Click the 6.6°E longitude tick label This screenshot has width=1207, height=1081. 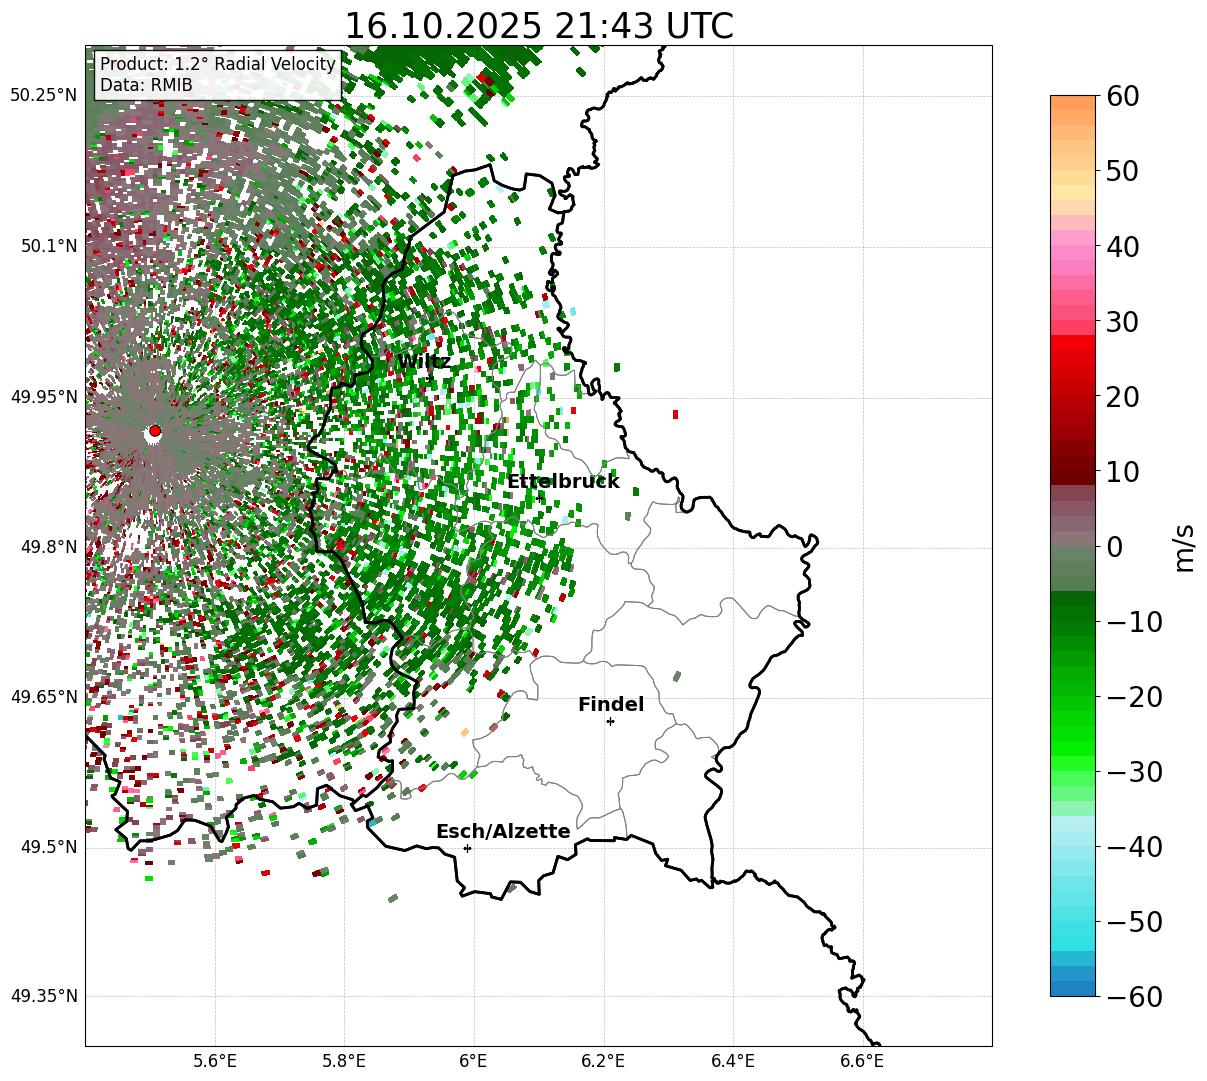pyautogui.click(x=862, y=1060)
